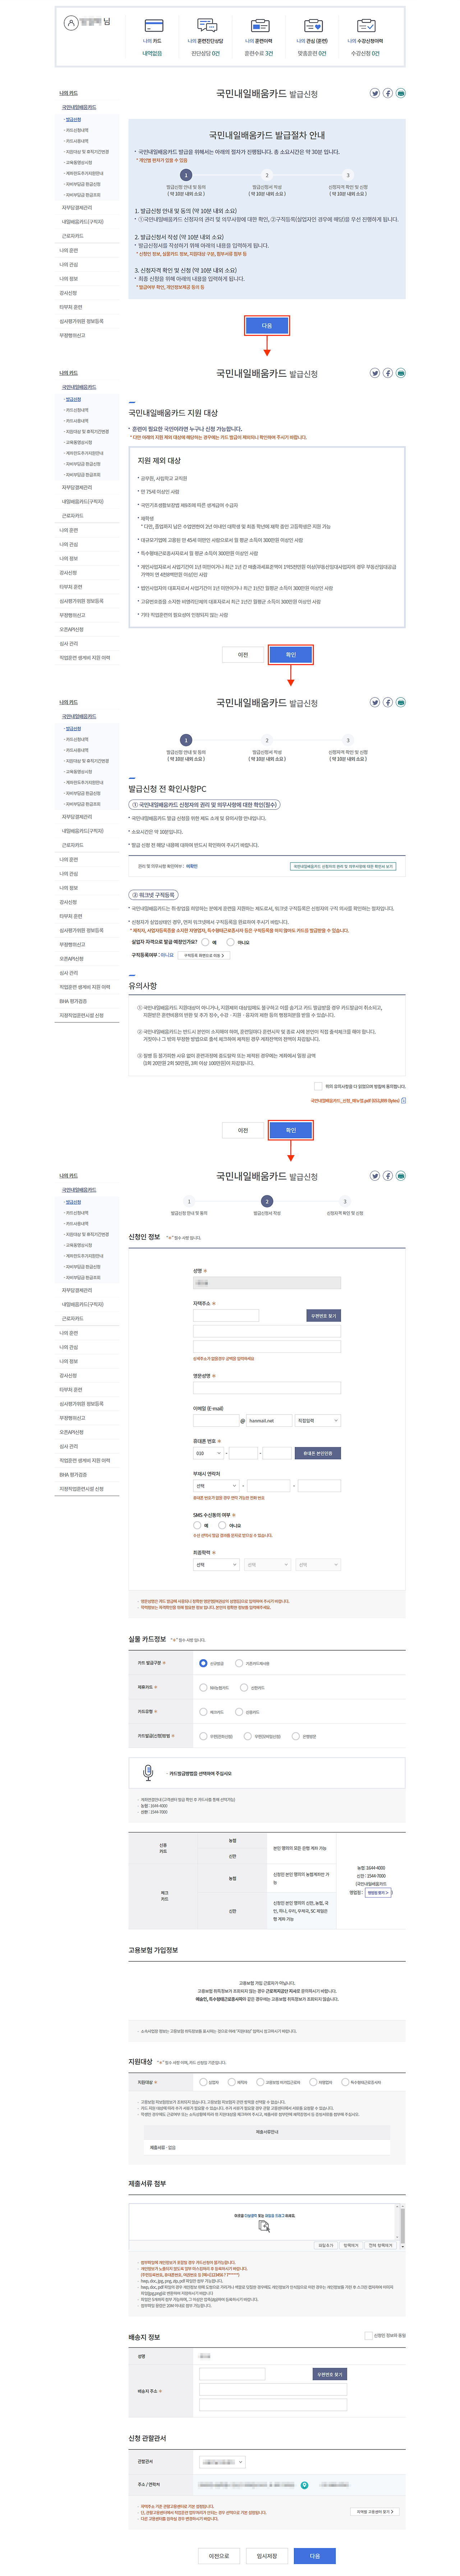
Task: Download 국민내일배움카드 신청 매뉴얼 pdf link
Action: coord(355,1101)
